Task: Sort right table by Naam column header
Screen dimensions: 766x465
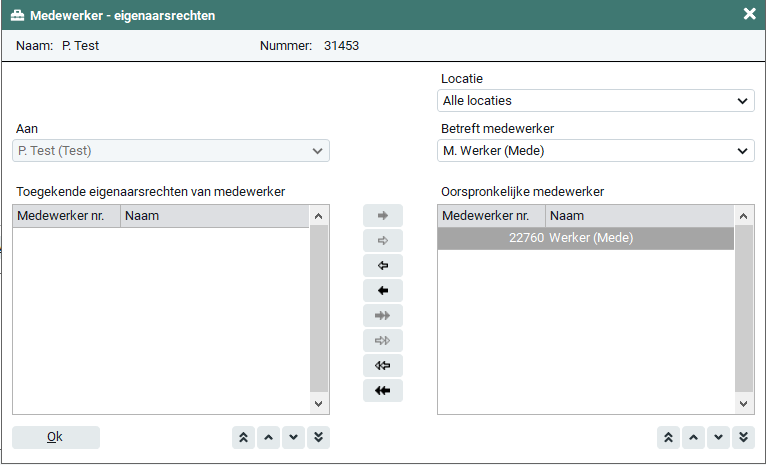Action: coord(638,216)
